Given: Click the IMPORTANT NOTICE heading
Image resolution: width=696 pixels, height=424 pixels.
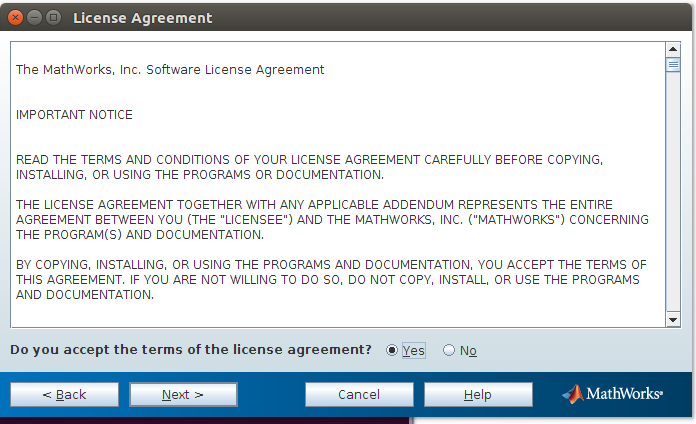Looking at the screenshot, I should point(74,115).
